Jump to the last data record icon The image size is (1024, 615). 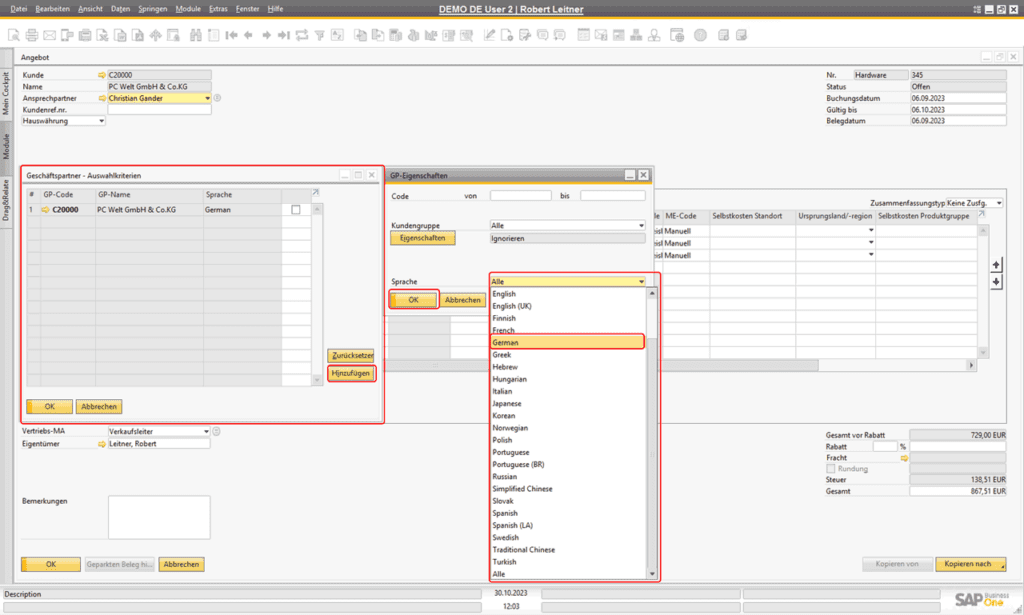click(x=284, y=34)
